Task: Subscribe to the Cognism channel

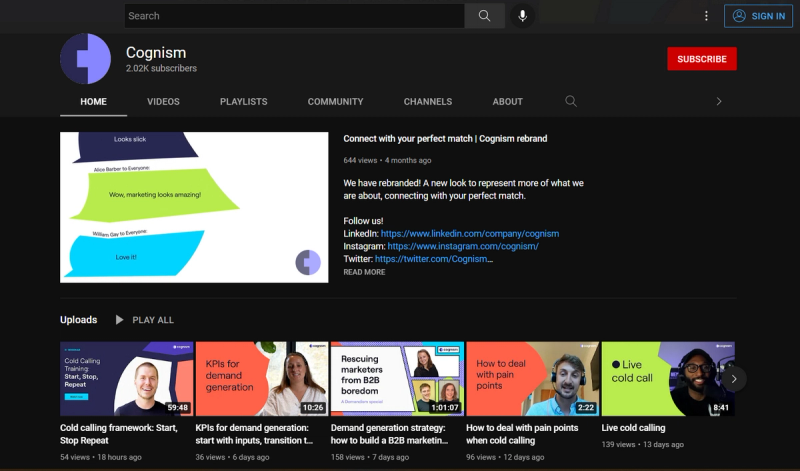Action: coord(702,59)
